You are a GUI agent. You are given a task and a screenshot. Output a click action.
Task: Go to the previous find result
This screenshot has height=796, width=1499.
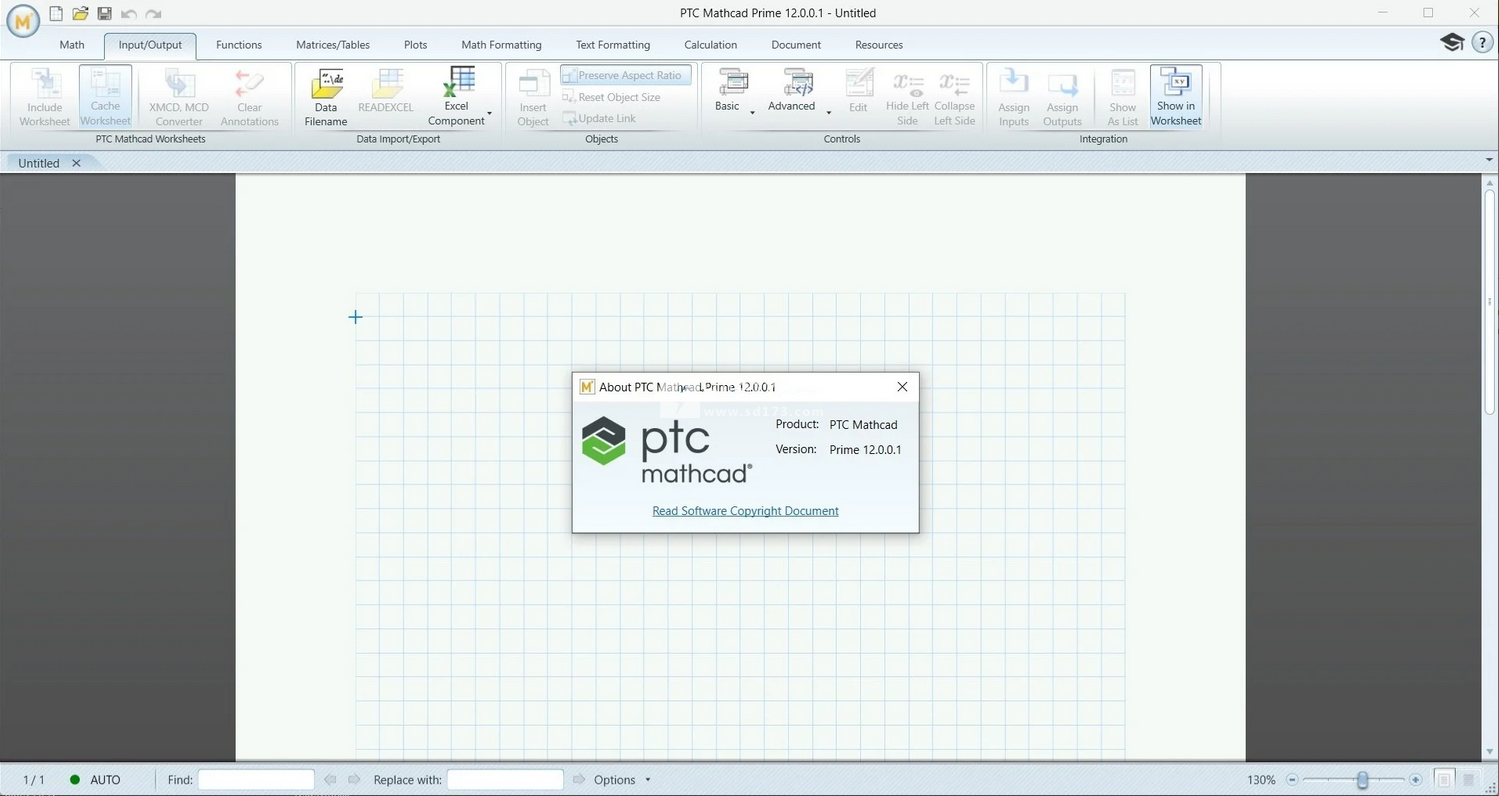click(330, 780)
